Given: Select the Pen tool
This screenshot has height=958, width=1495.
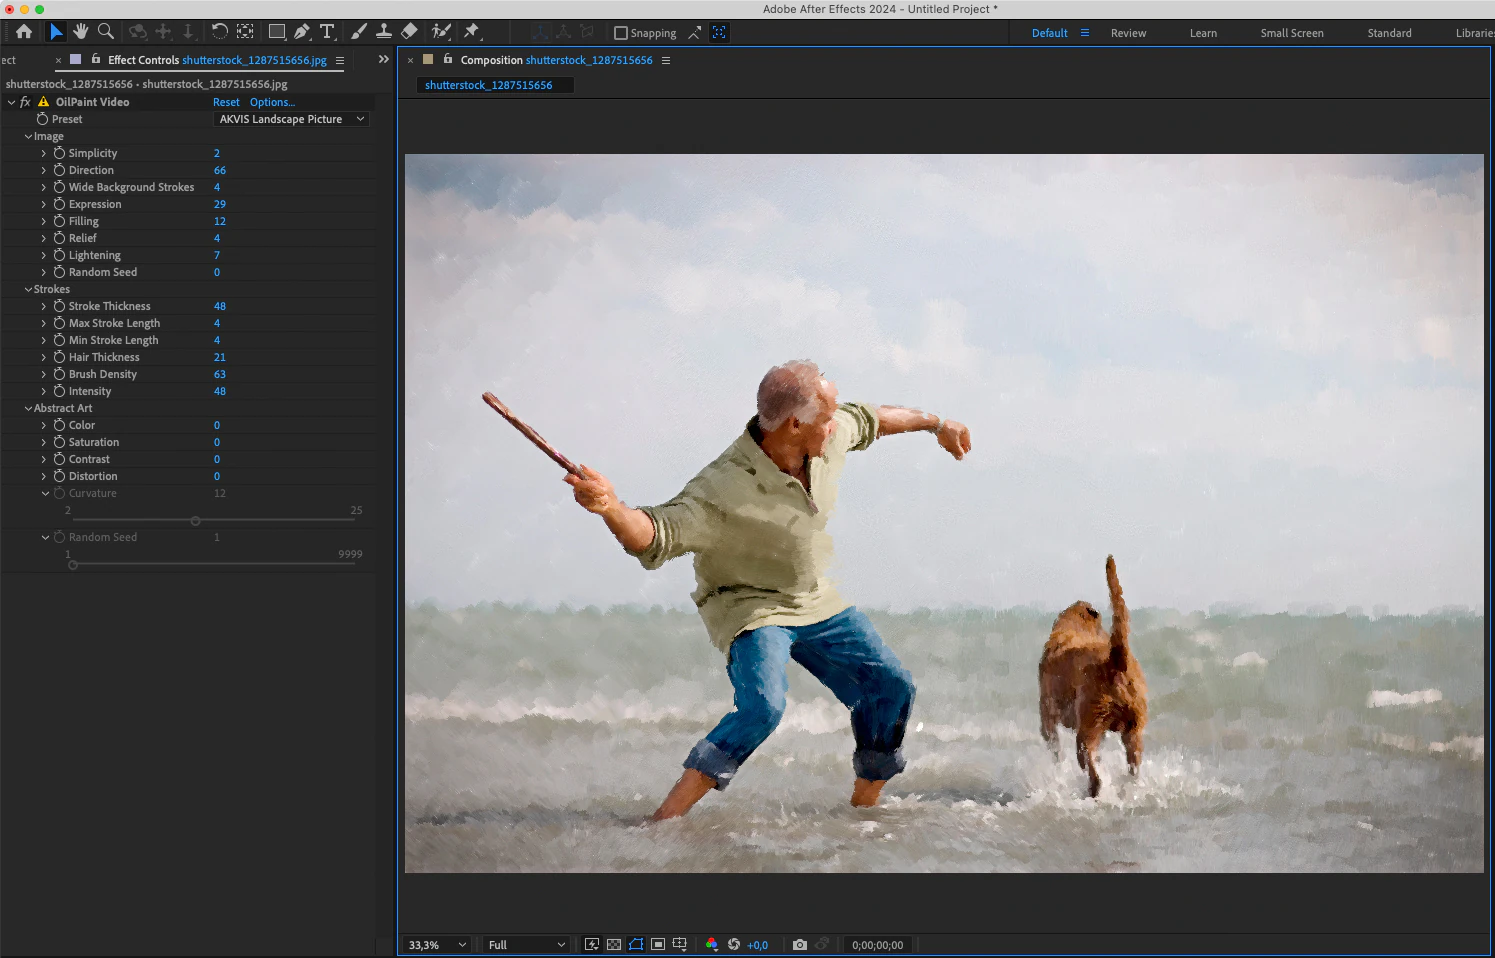Looking at the screenshot, I should [302, 32].
